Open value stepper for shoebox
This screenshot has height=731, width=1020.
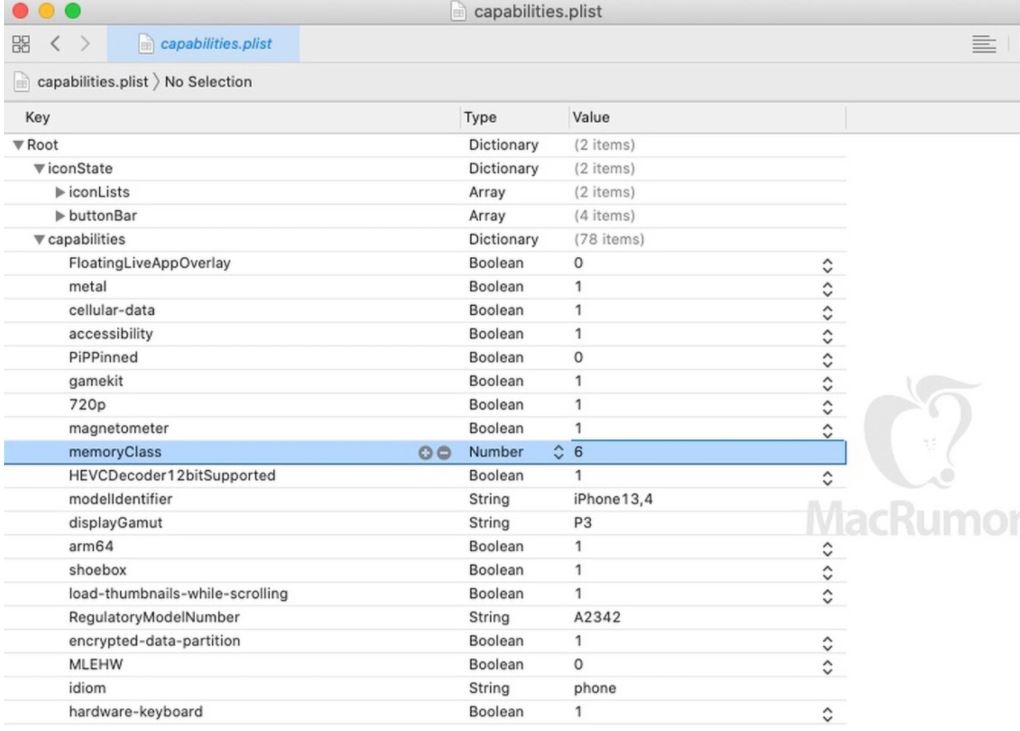tap(827, 572)
